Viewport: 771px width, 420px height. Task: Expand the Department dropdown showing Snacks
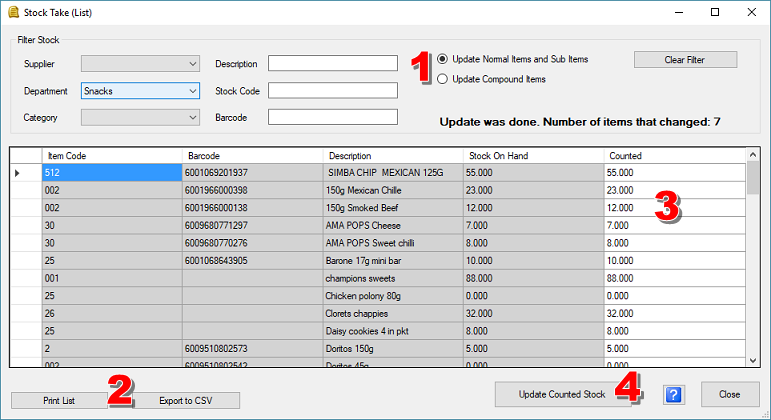coord(193,91)
